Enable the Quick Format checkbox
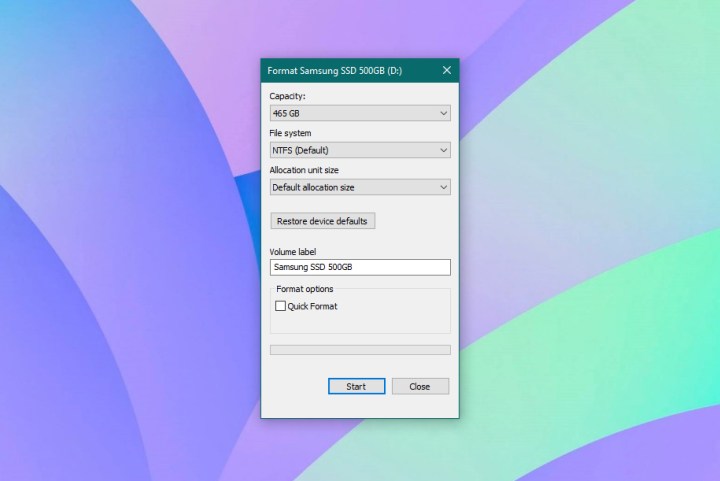The width and height of the screenshot is (720, 481). (280, 306)
